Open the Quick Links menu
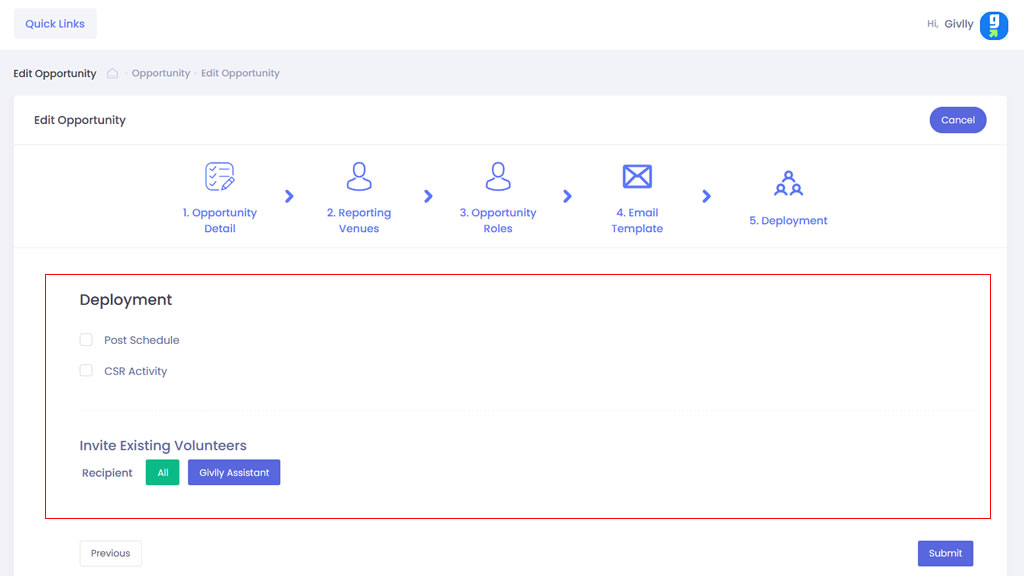The image size is (1024, 576). point(55,24)
